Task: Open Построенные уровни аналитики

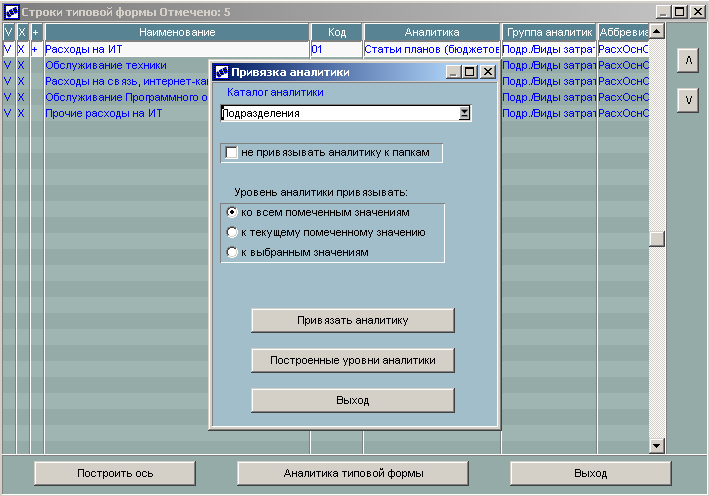Action: coord(353,360)
